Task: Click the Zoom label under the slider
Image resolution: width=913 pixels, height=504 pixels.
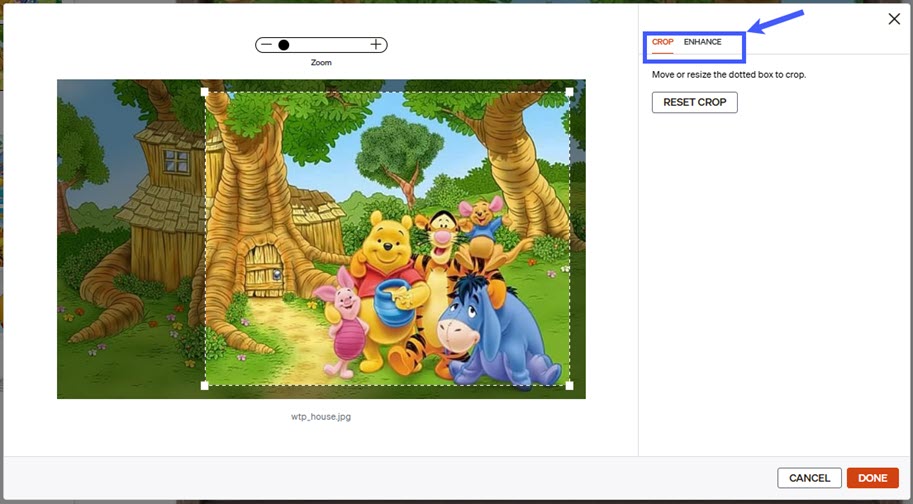Action: [x=321, y=62]
